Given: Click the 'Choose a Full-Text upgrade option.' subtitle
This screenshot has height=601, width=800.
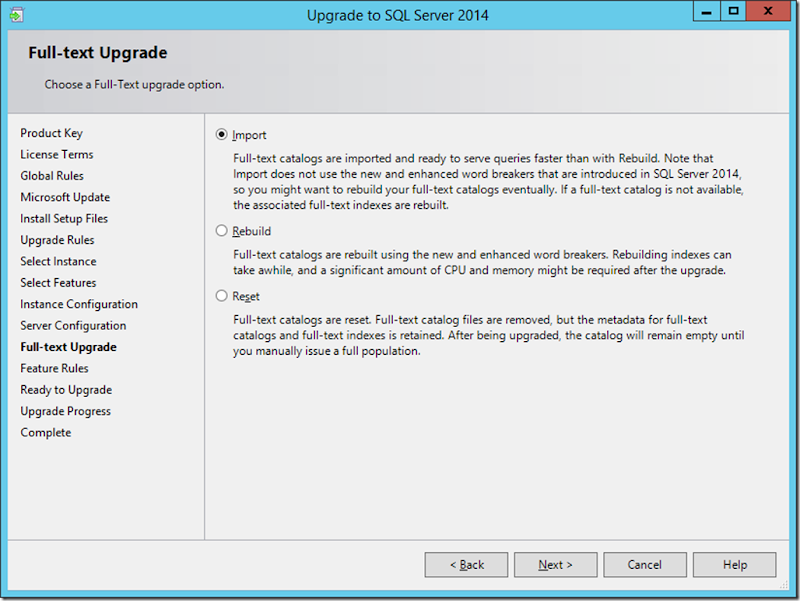Looking at the screenshot, I should 134,85.
